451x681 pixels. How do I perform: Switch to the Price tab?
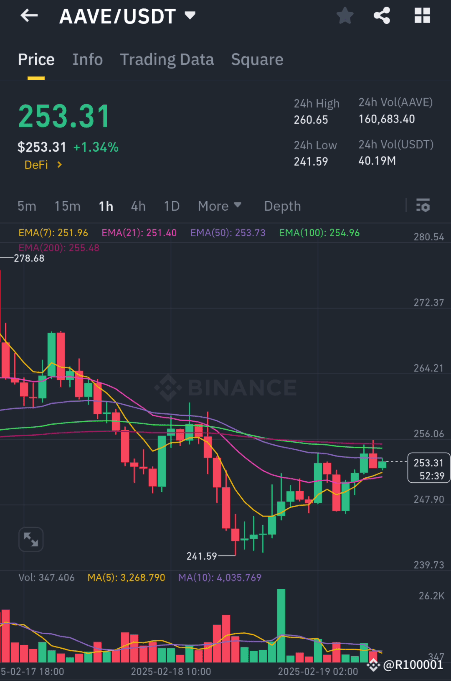[36, 60]
